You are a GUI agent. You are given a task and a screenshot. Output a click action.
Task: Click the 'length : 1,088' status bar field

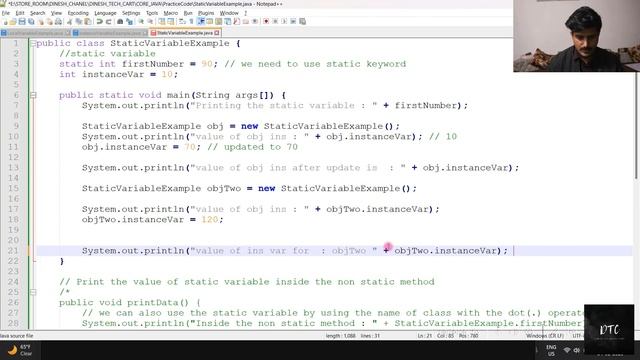click(340, 336)
